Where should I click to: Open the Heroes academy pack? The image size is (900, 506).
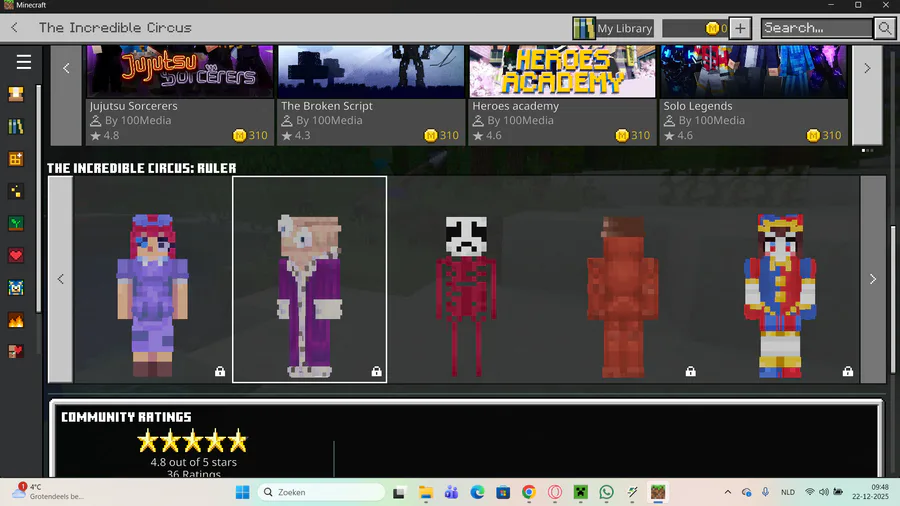coord(562,95)
